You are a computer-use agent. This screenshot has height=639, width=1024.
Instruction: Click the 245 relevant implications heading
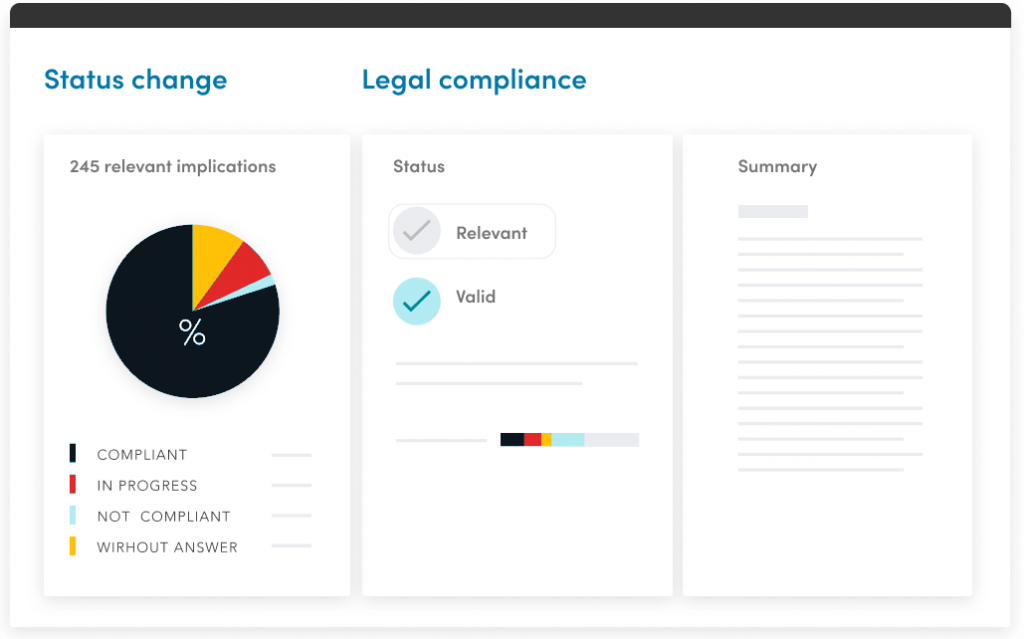pyautogui.click(x=173, y=167)
